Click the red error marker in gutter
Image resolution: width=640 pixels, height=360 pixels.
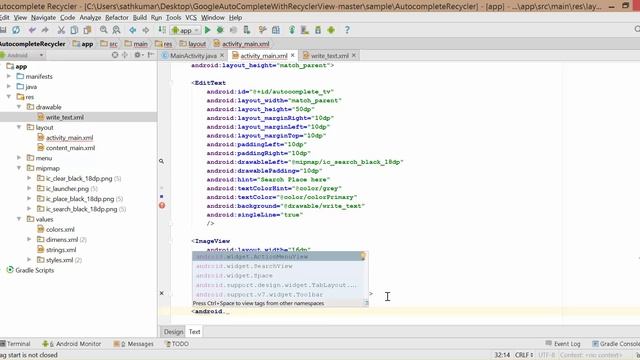click(162, 205)
